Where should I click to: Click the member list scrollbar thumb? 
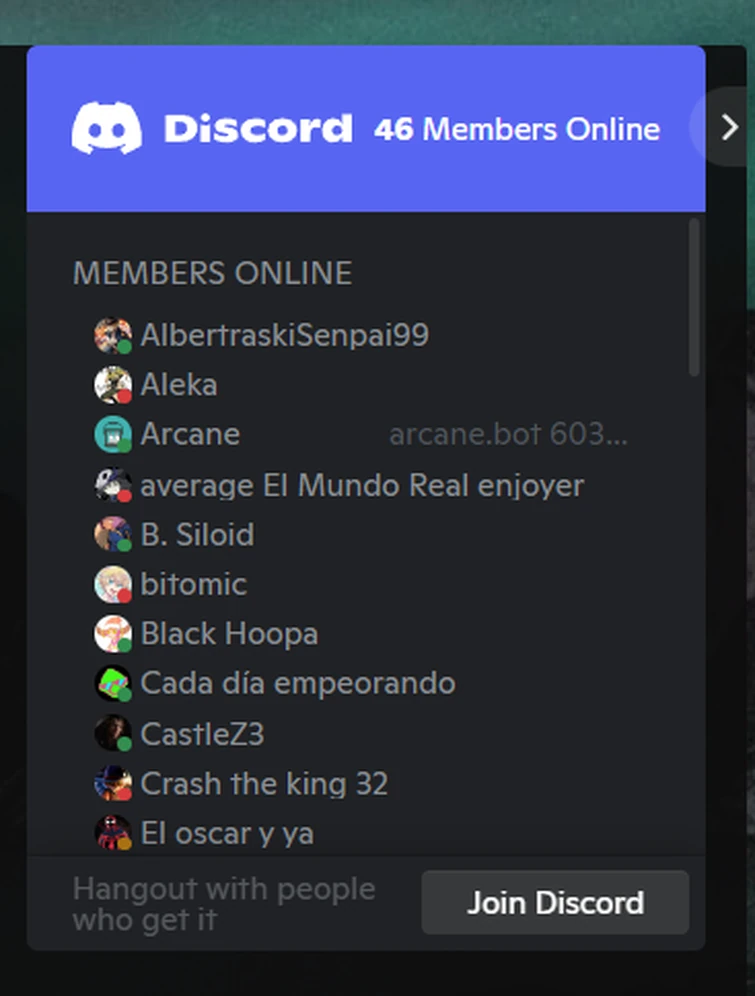694,297
